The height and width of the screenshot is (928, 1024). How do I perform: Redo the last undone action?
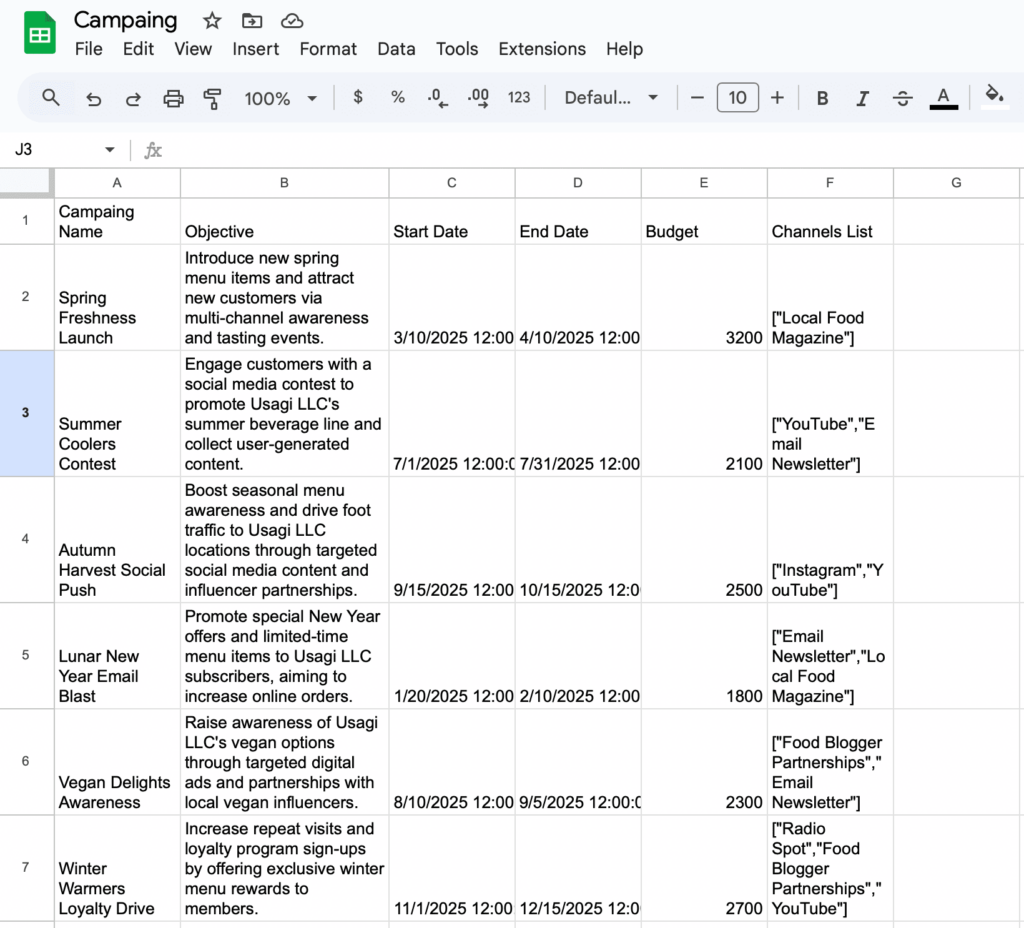point(133,98)
